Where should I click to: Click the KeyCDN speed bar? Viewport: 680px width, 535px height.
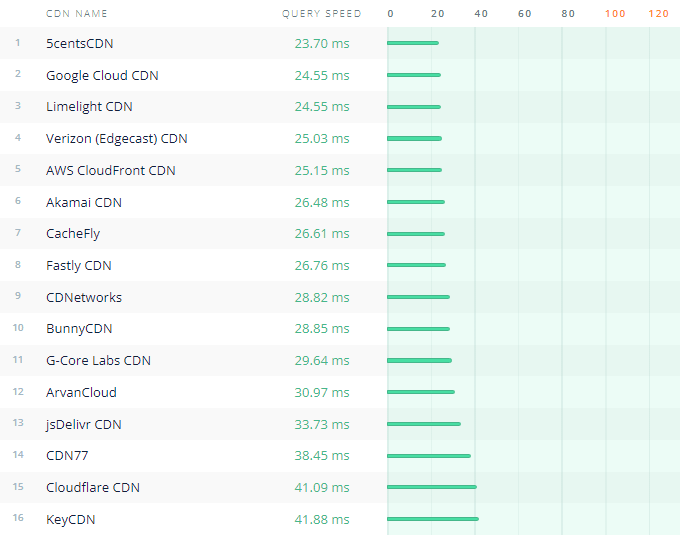433,519
